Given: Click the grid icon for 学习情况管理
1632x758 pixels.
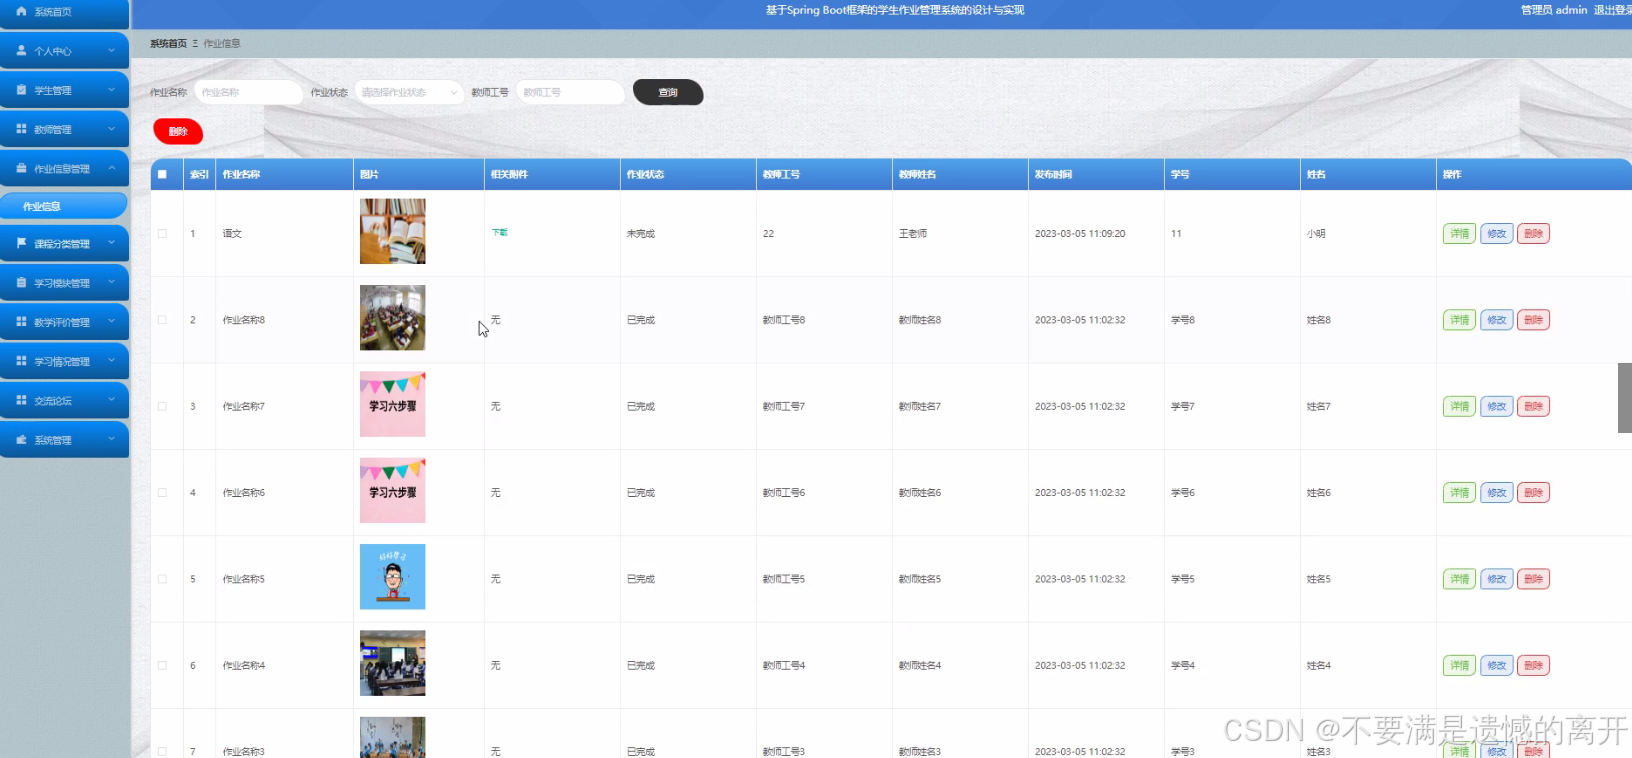Looking at the screenshot, I should 21,361.
